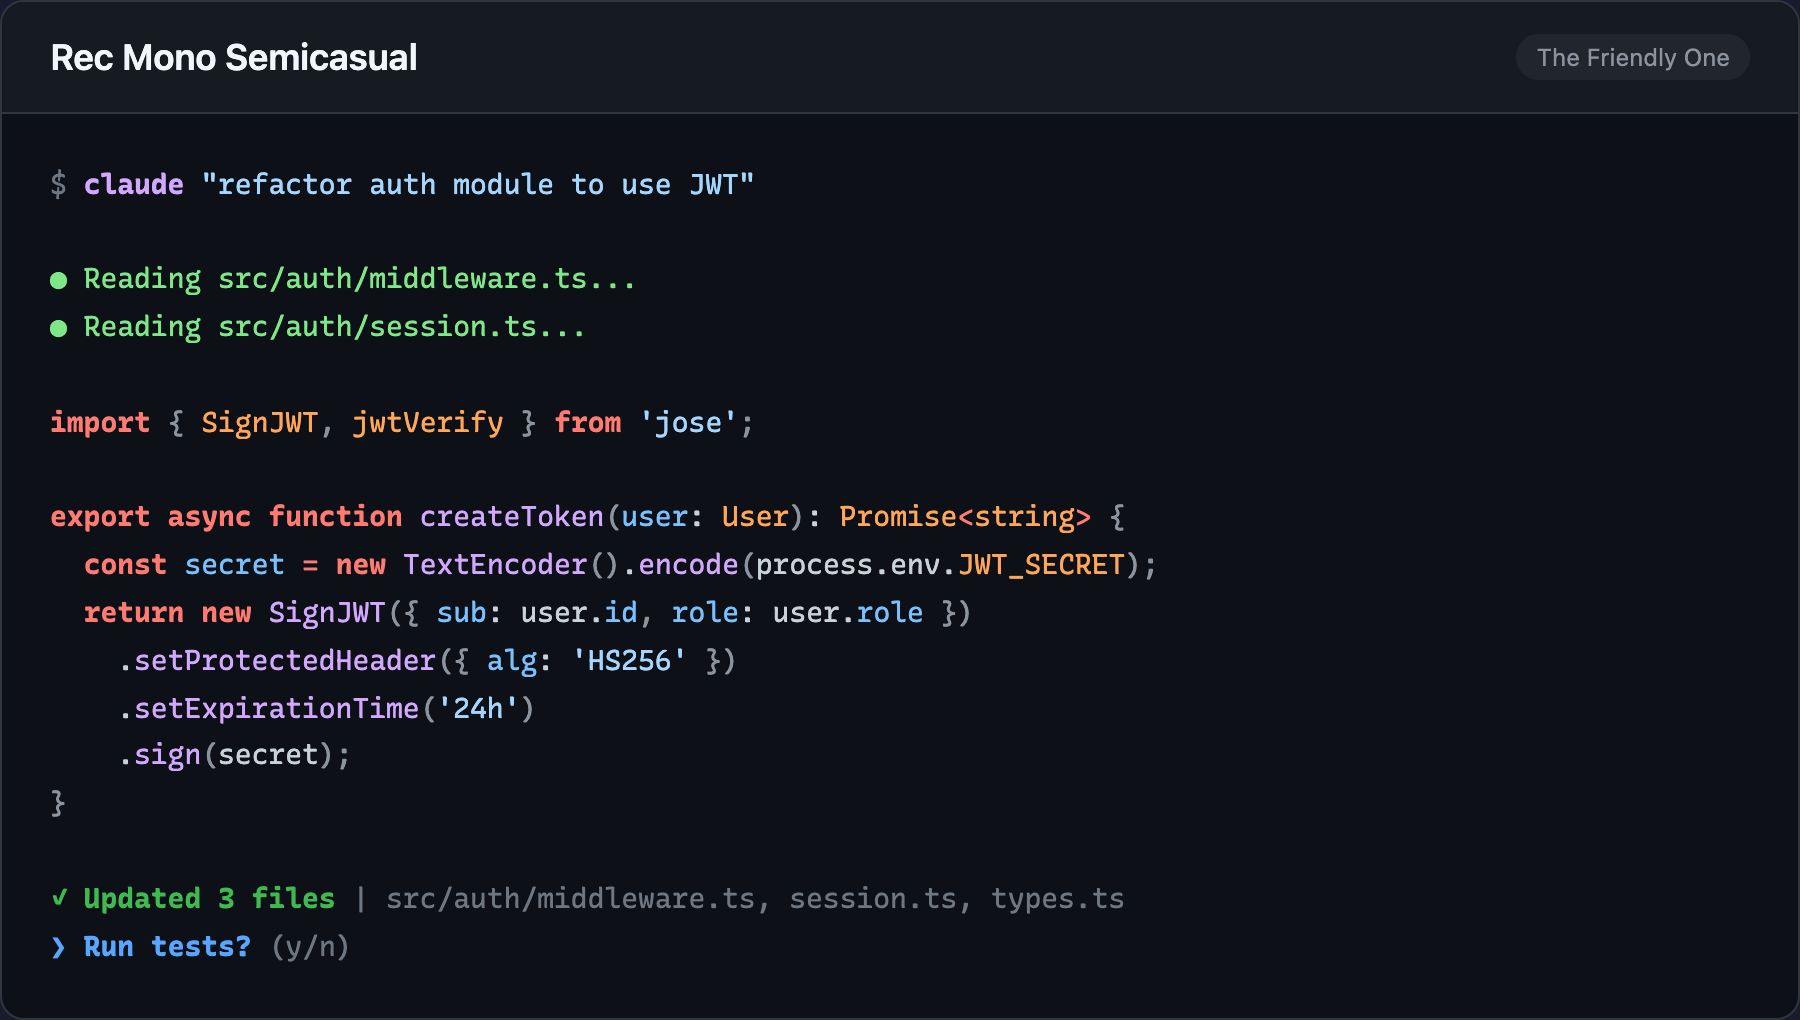Click the '.sign' method call

[x=159, y=755]
